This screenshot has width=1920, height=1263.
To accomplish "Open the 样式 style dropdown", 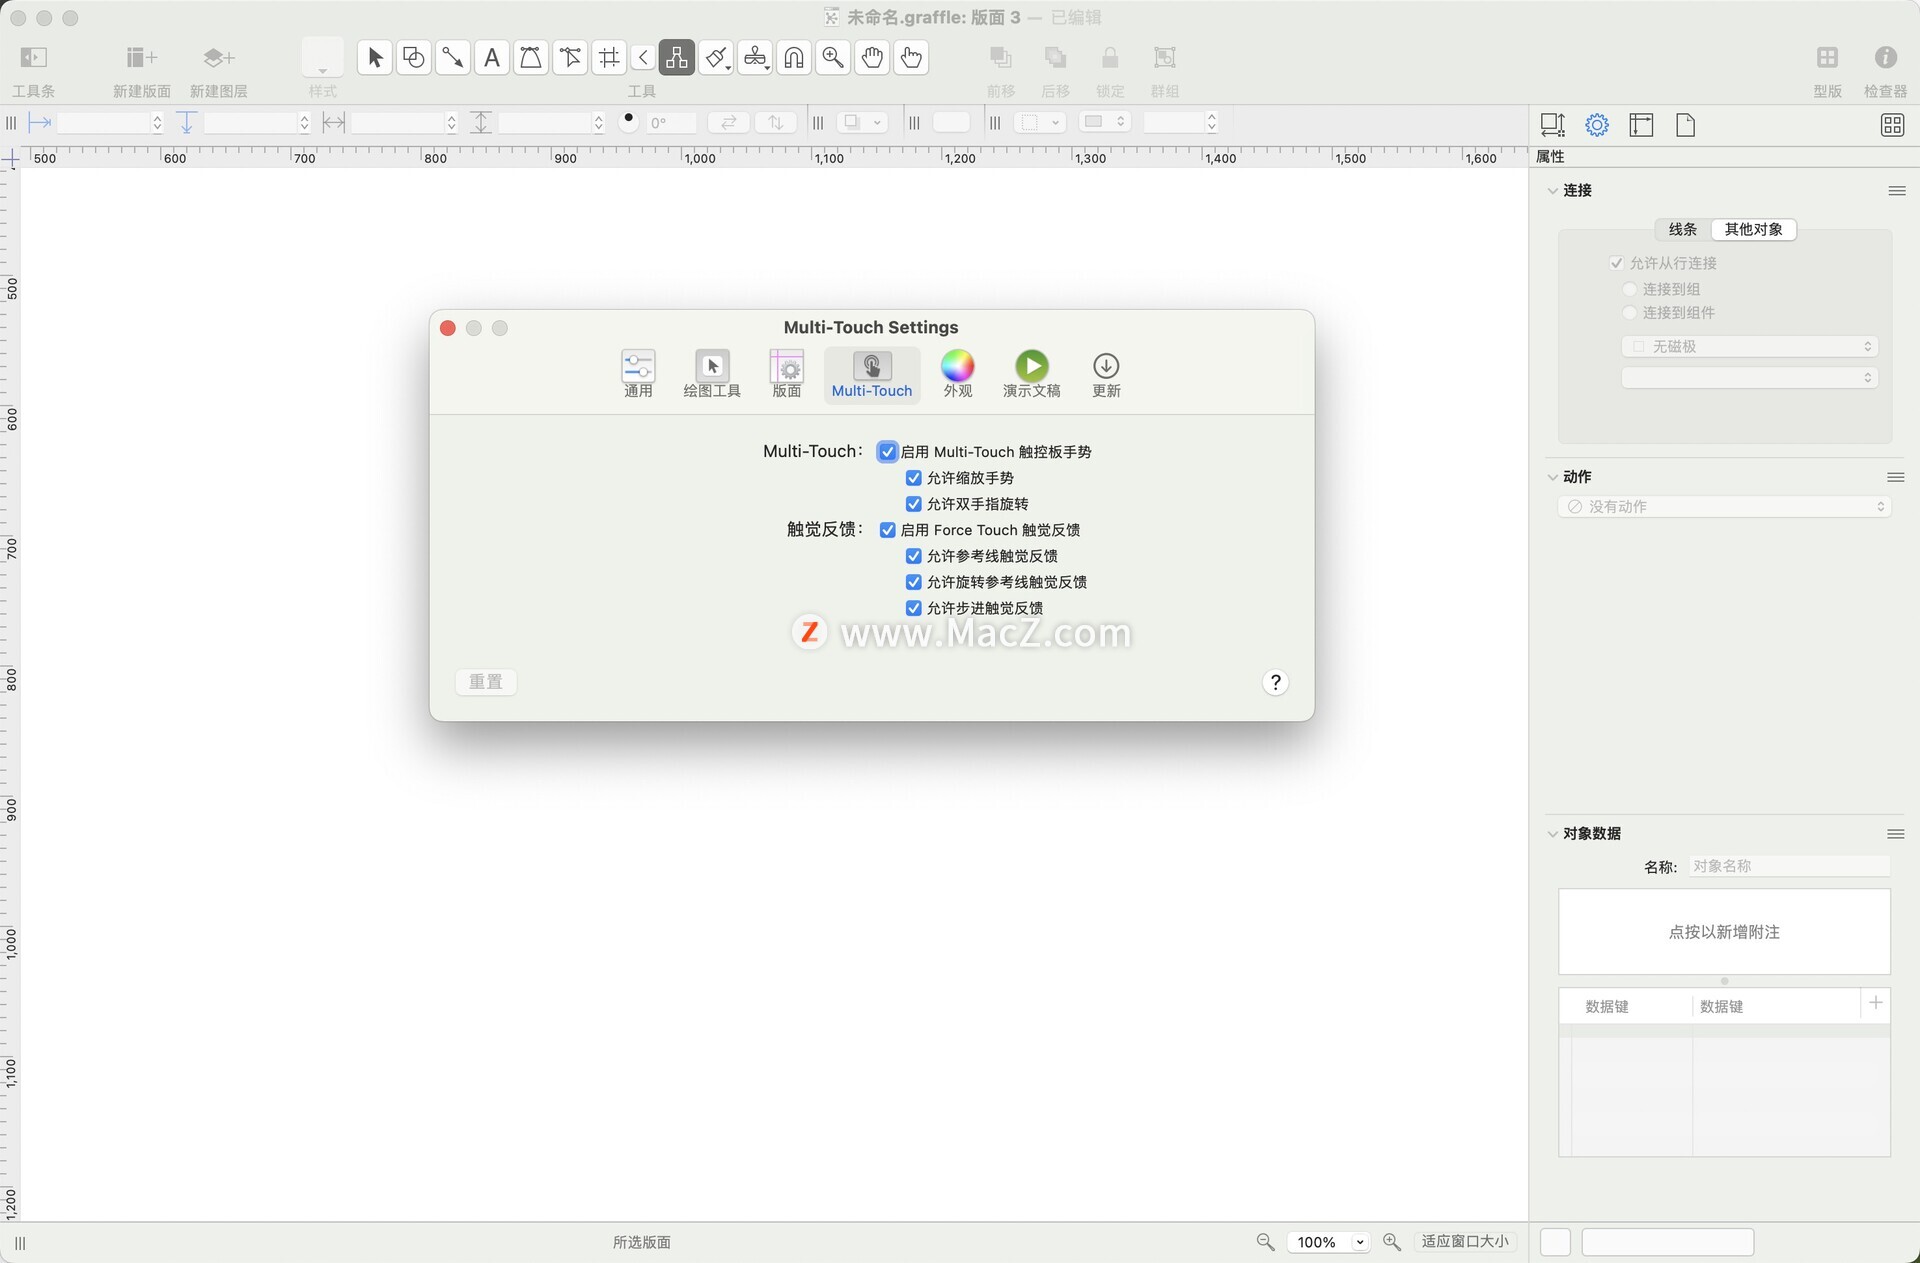I will [322, 58].
